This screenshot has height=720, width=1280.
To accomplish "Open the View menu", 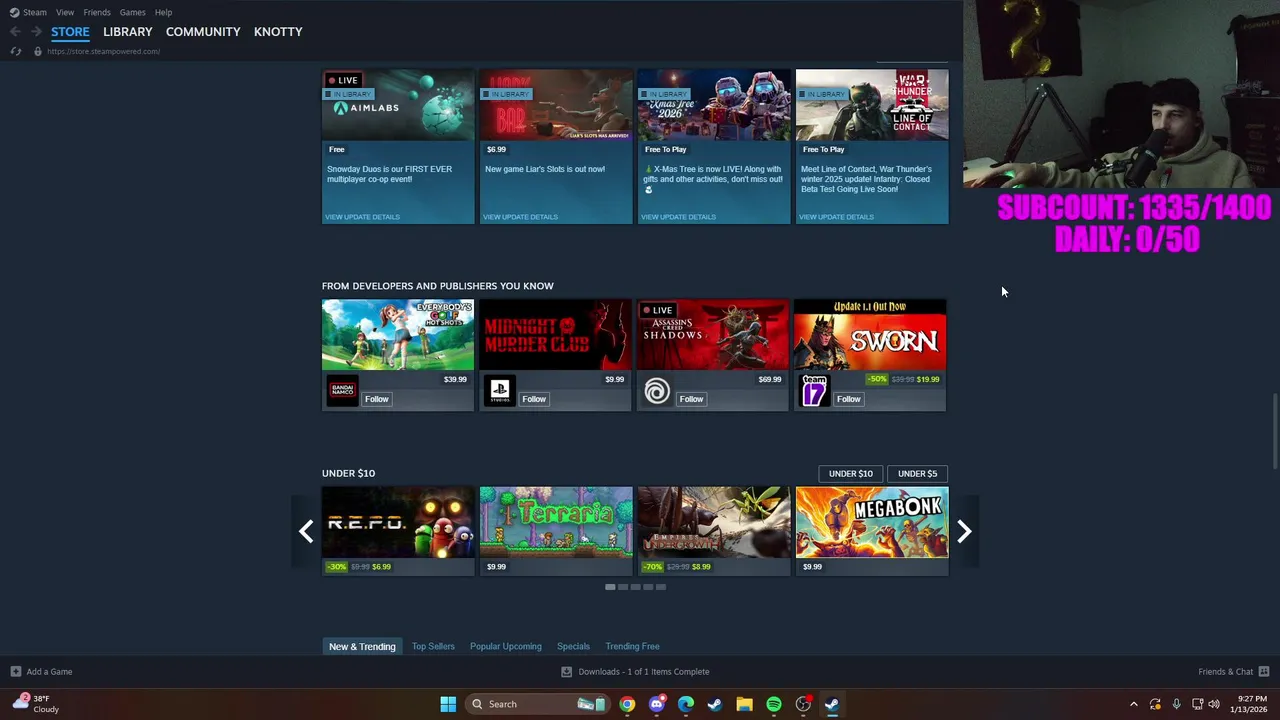I will 65,12.
